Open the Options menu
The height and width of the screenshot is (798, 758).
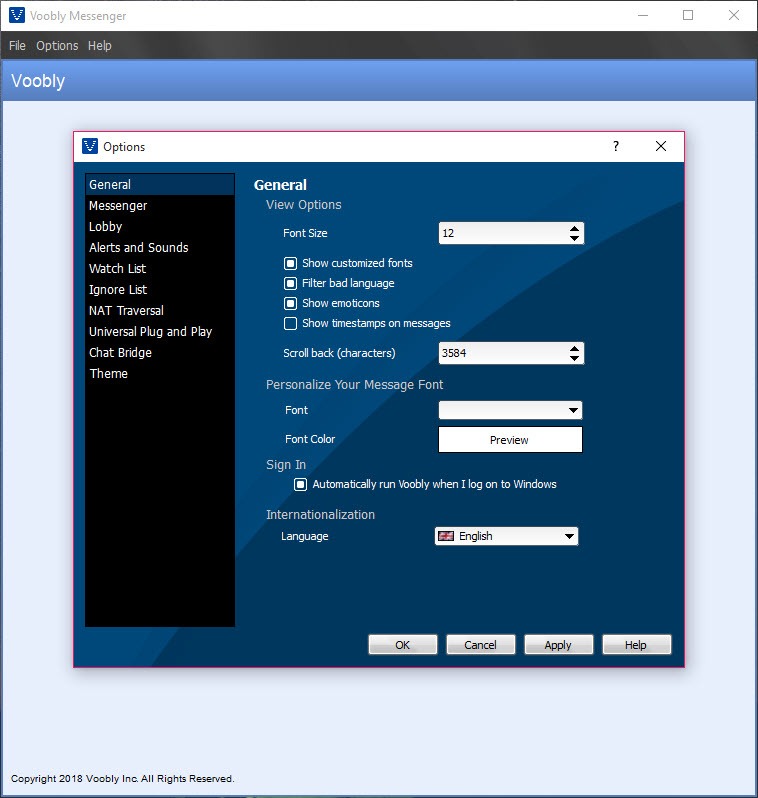(57, 46)
